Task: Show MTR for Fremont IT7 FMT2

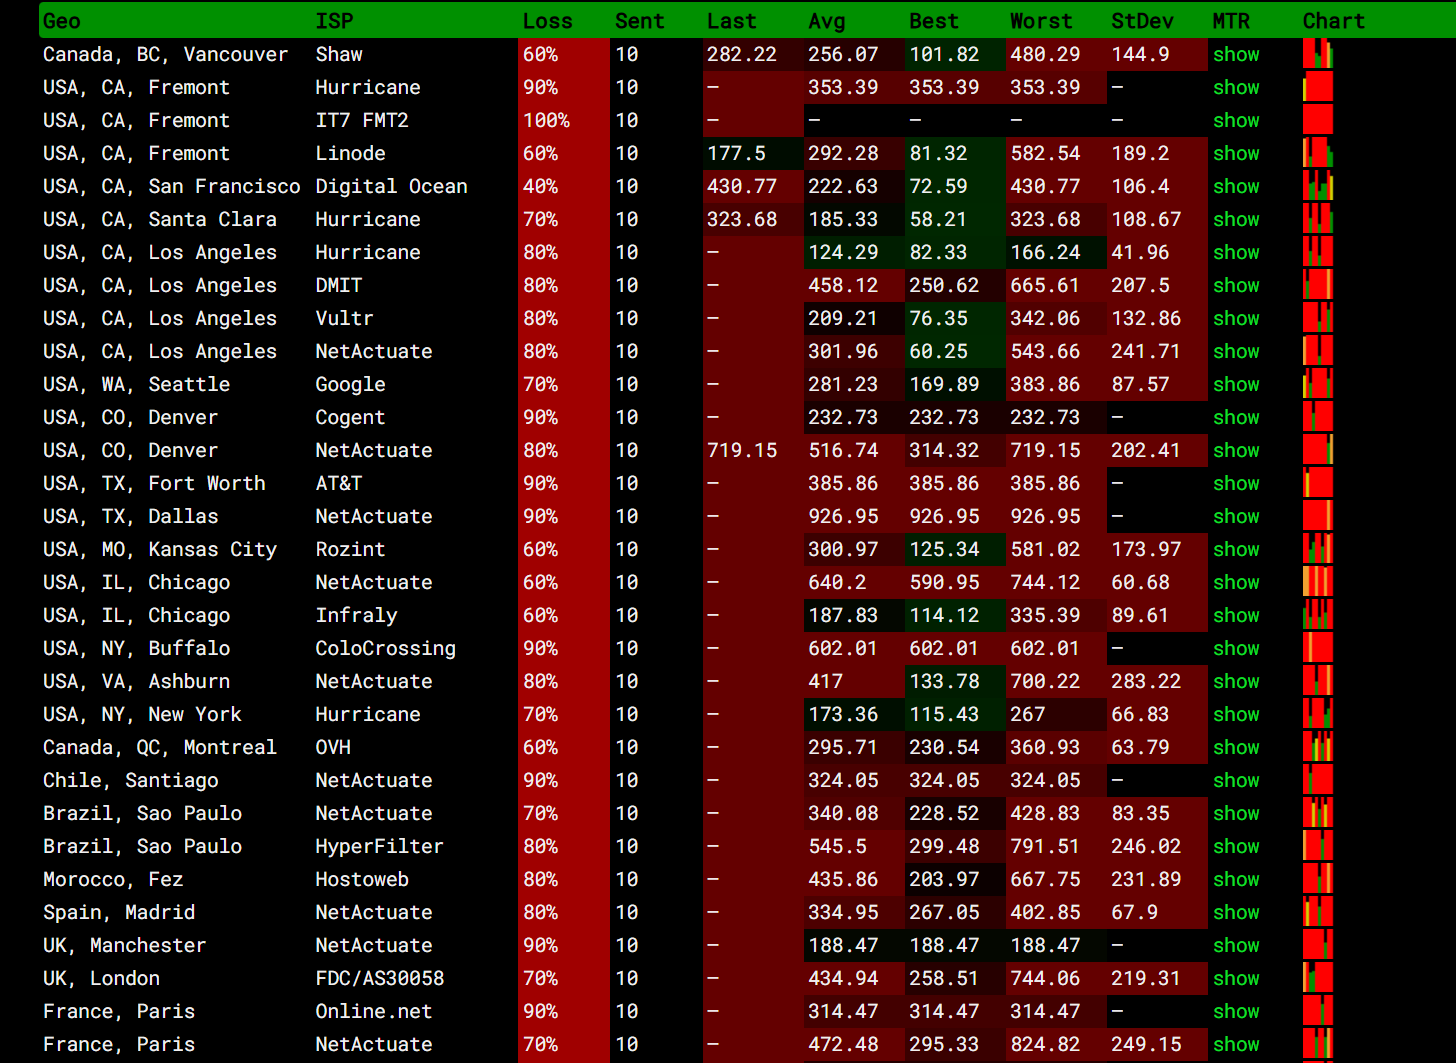Action: (x=1236, y=120)
